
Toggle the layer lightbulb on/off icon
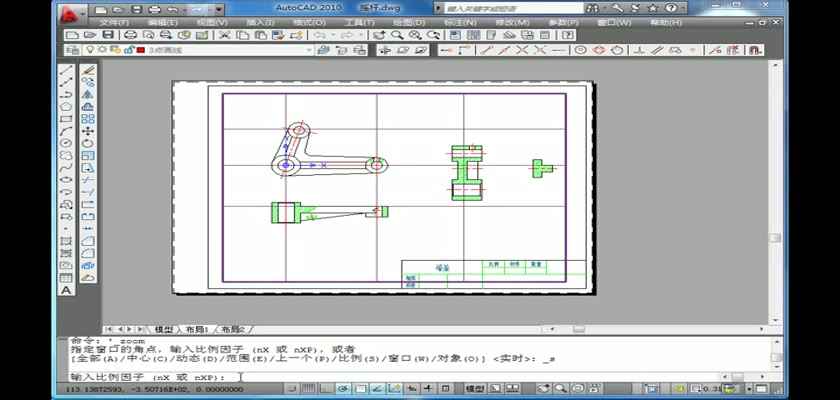(89, 49)
